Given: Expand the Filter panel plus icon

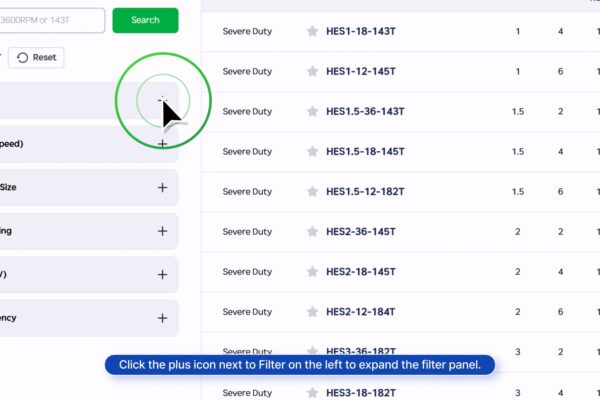Looking at the screenshot, I should 162,100.
